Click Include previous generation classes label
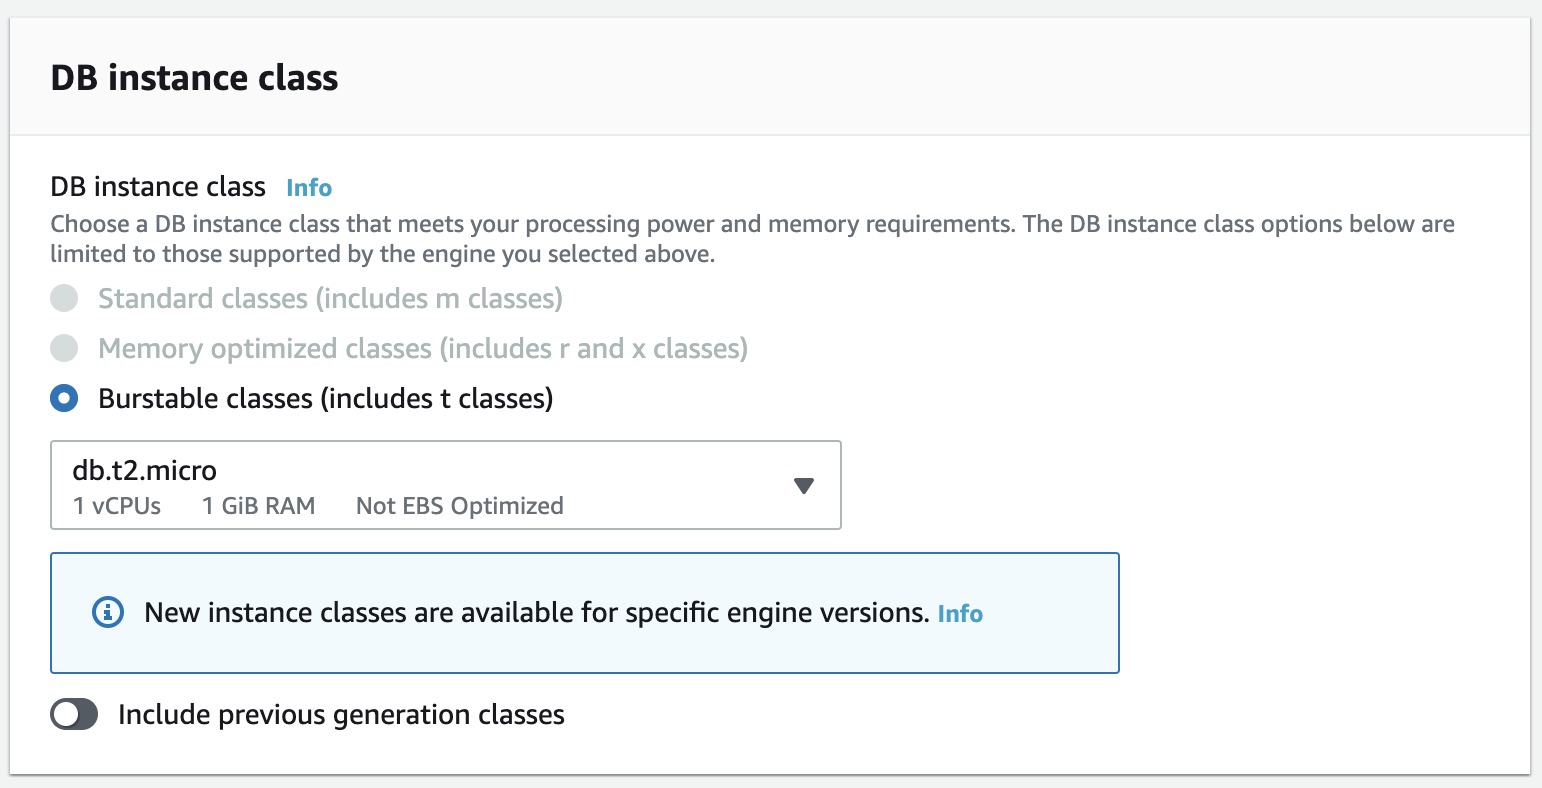The image size is (1542, 788). click(341, 714)
